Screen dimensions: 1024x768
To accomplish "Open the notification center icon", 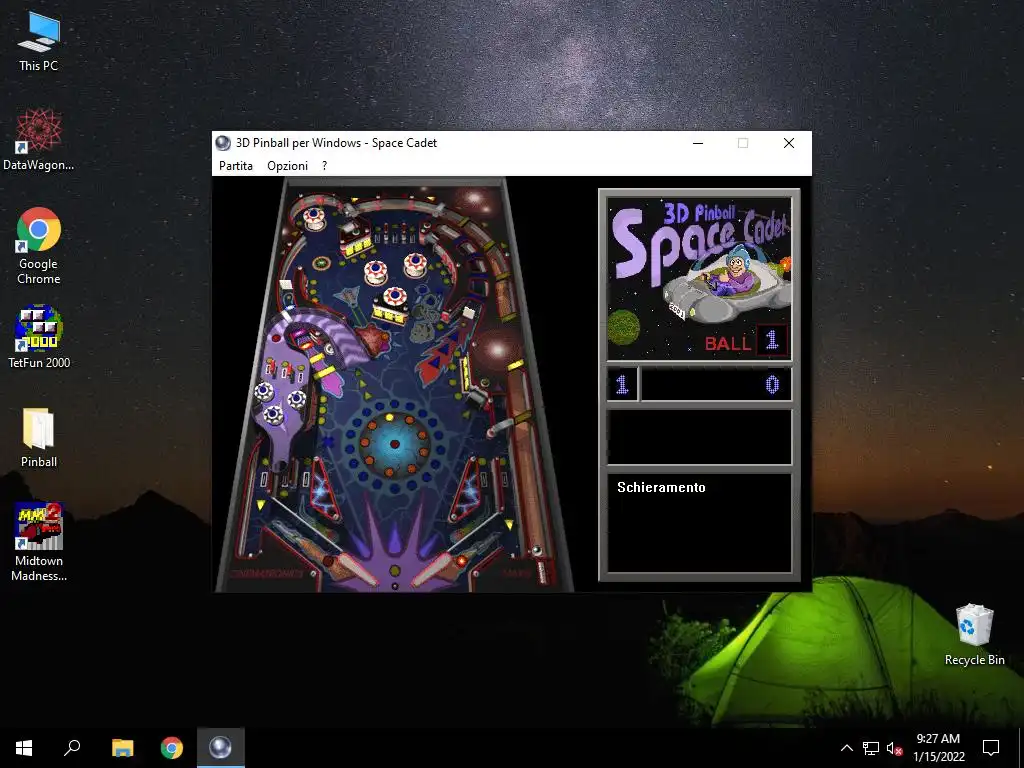I will (x=991, y=748).
